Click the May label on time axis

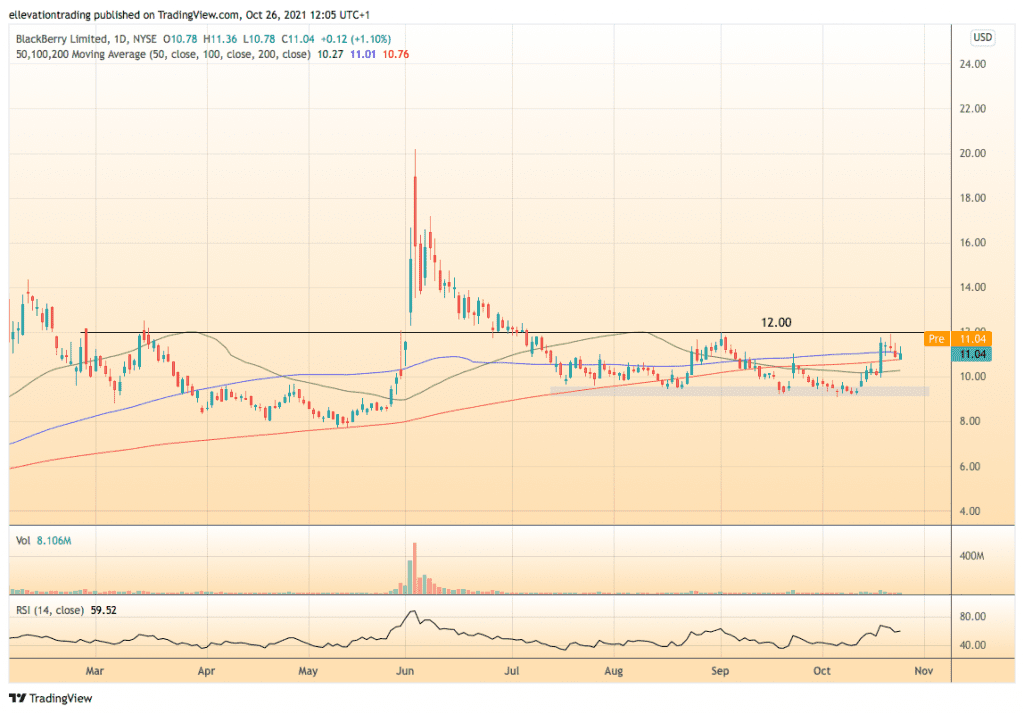(x=308, y=671)
